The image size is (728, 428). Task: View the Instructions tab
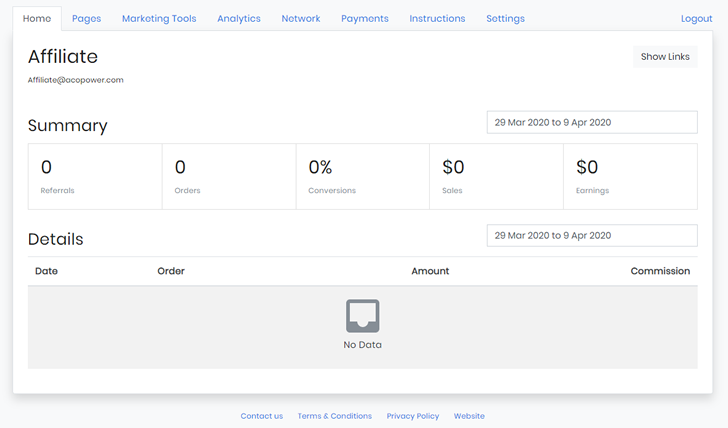(x=437, y=19)
